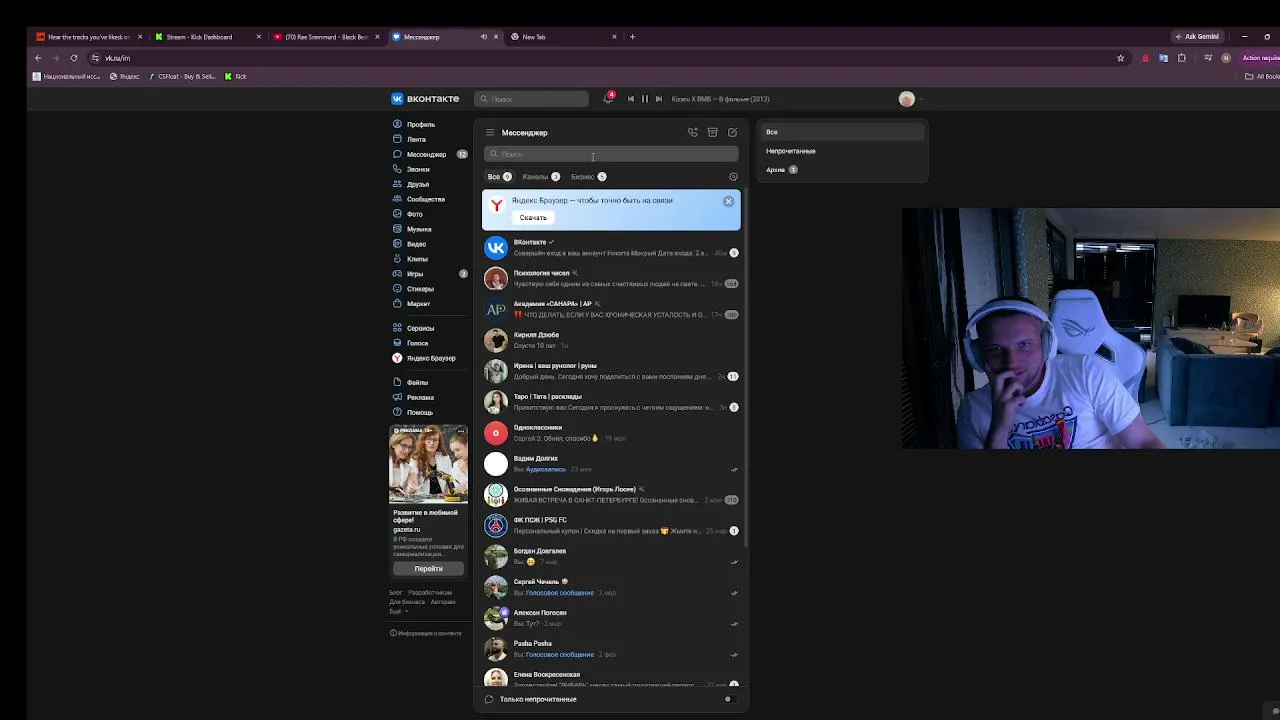This screenshot has width=1280, height=720.
Task: Open archive icon in messenger header
Action: point(712,132)
